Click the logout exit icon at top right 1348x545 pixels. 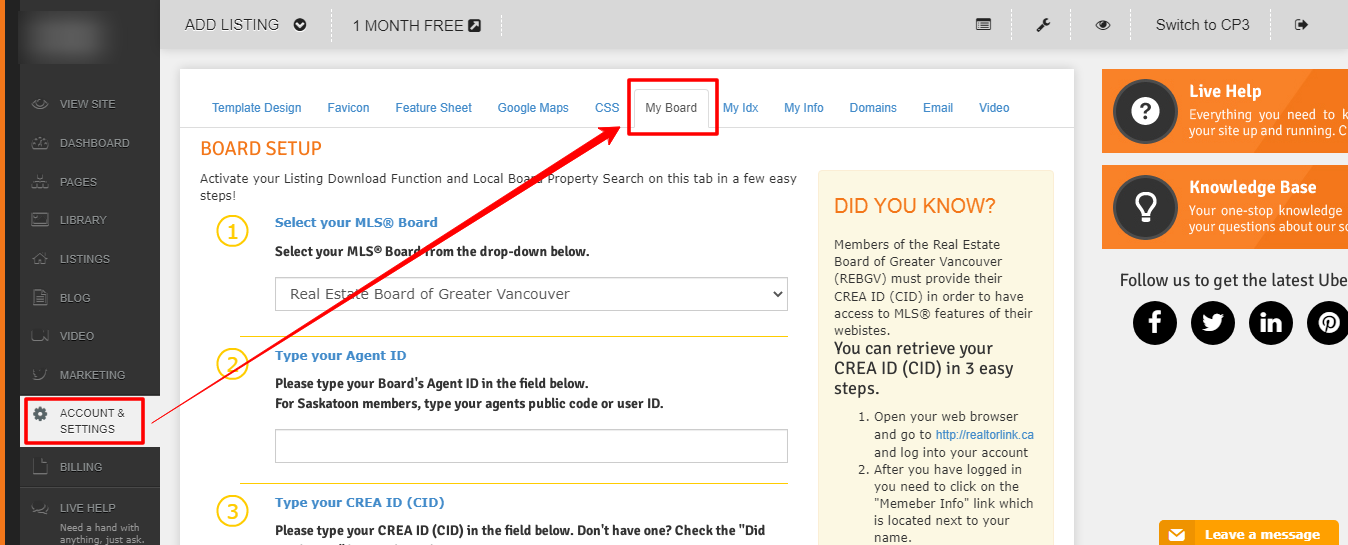(x=1301, y=25)
